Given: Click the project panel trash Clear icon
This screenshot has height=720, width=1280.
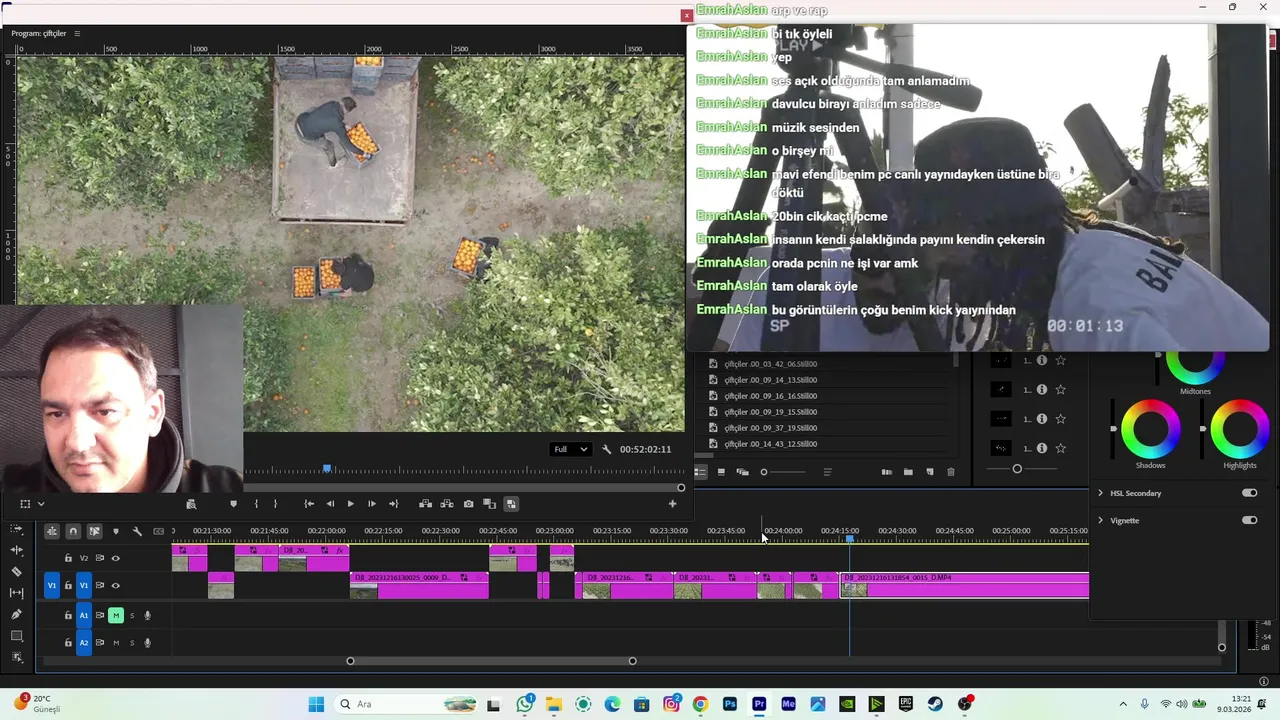Looking at the screenshot, I should [x=951, y=472].
